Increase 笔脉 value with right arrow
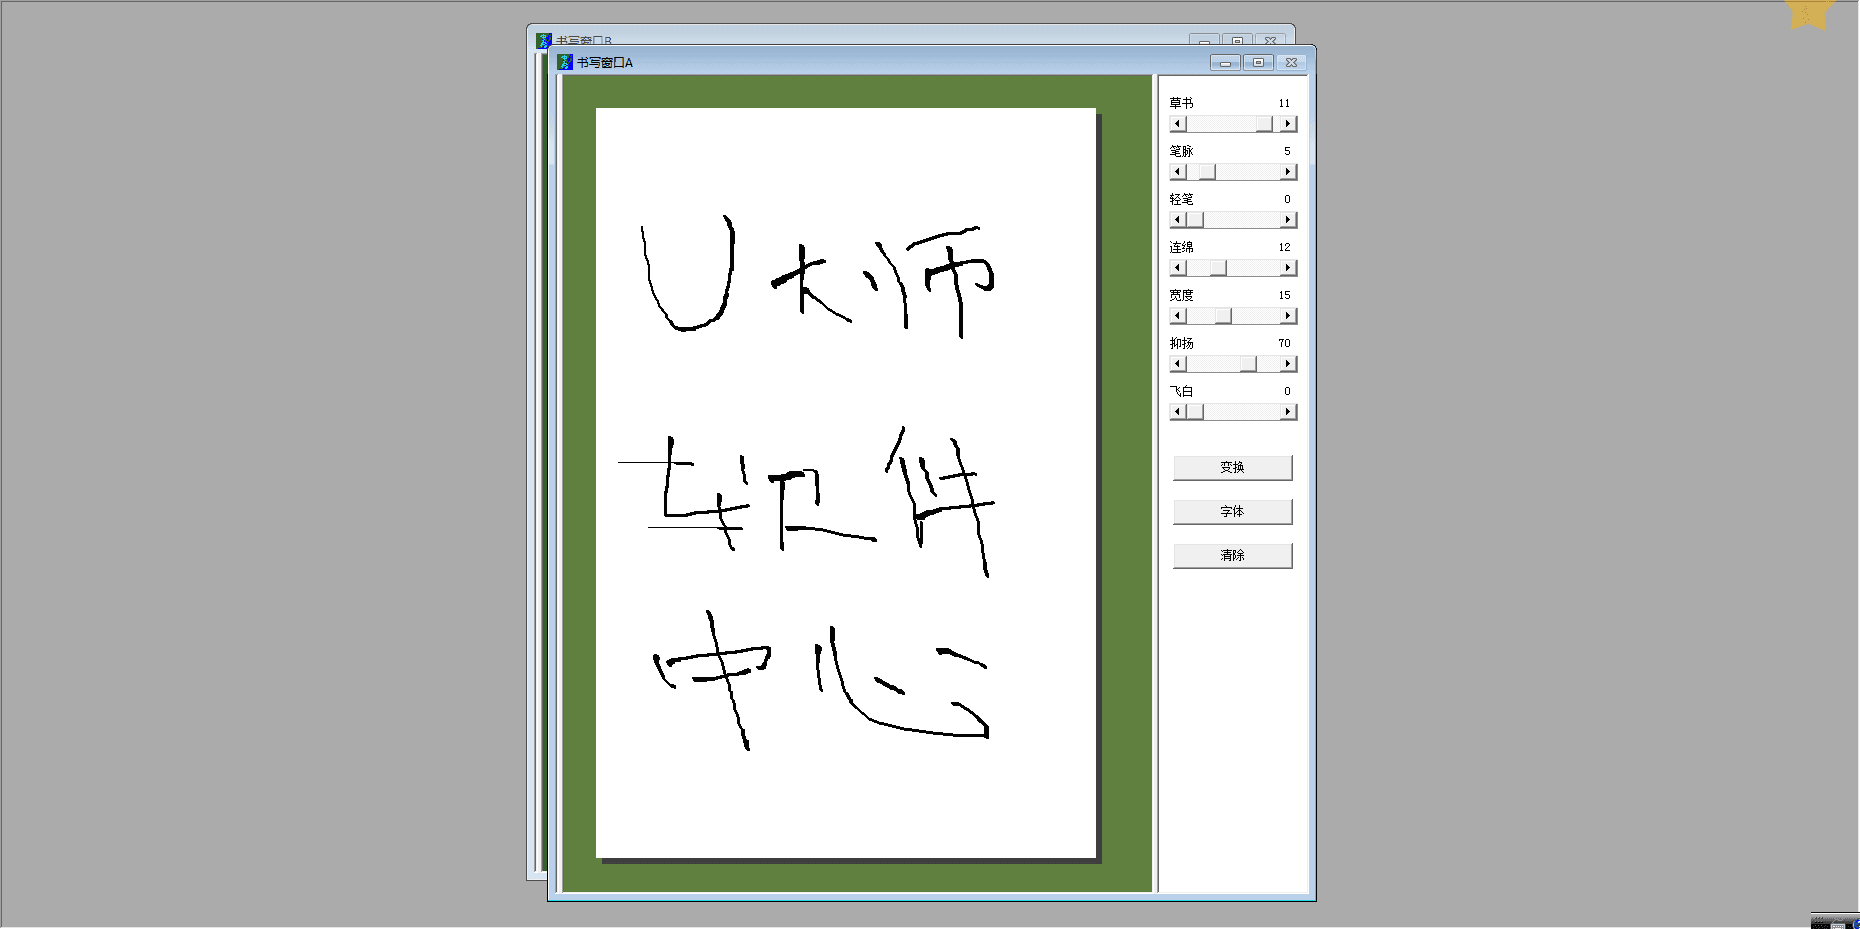 tap(1288, 172)
